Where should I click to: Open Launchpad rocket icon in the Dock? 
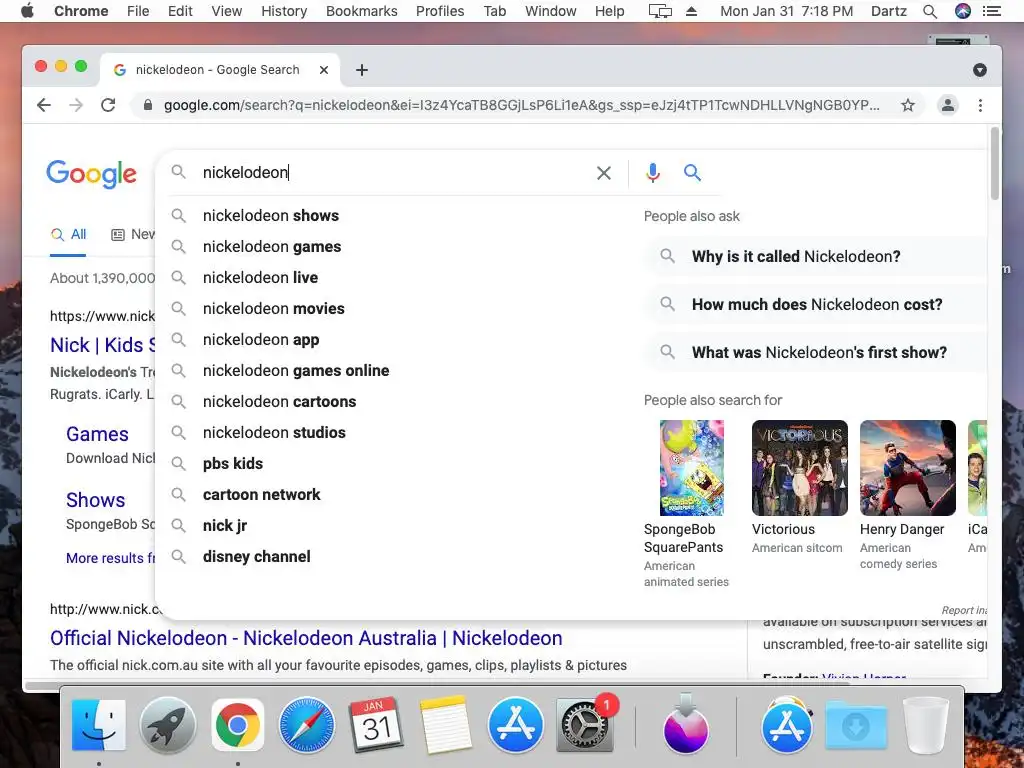click(x=168, y=725)
